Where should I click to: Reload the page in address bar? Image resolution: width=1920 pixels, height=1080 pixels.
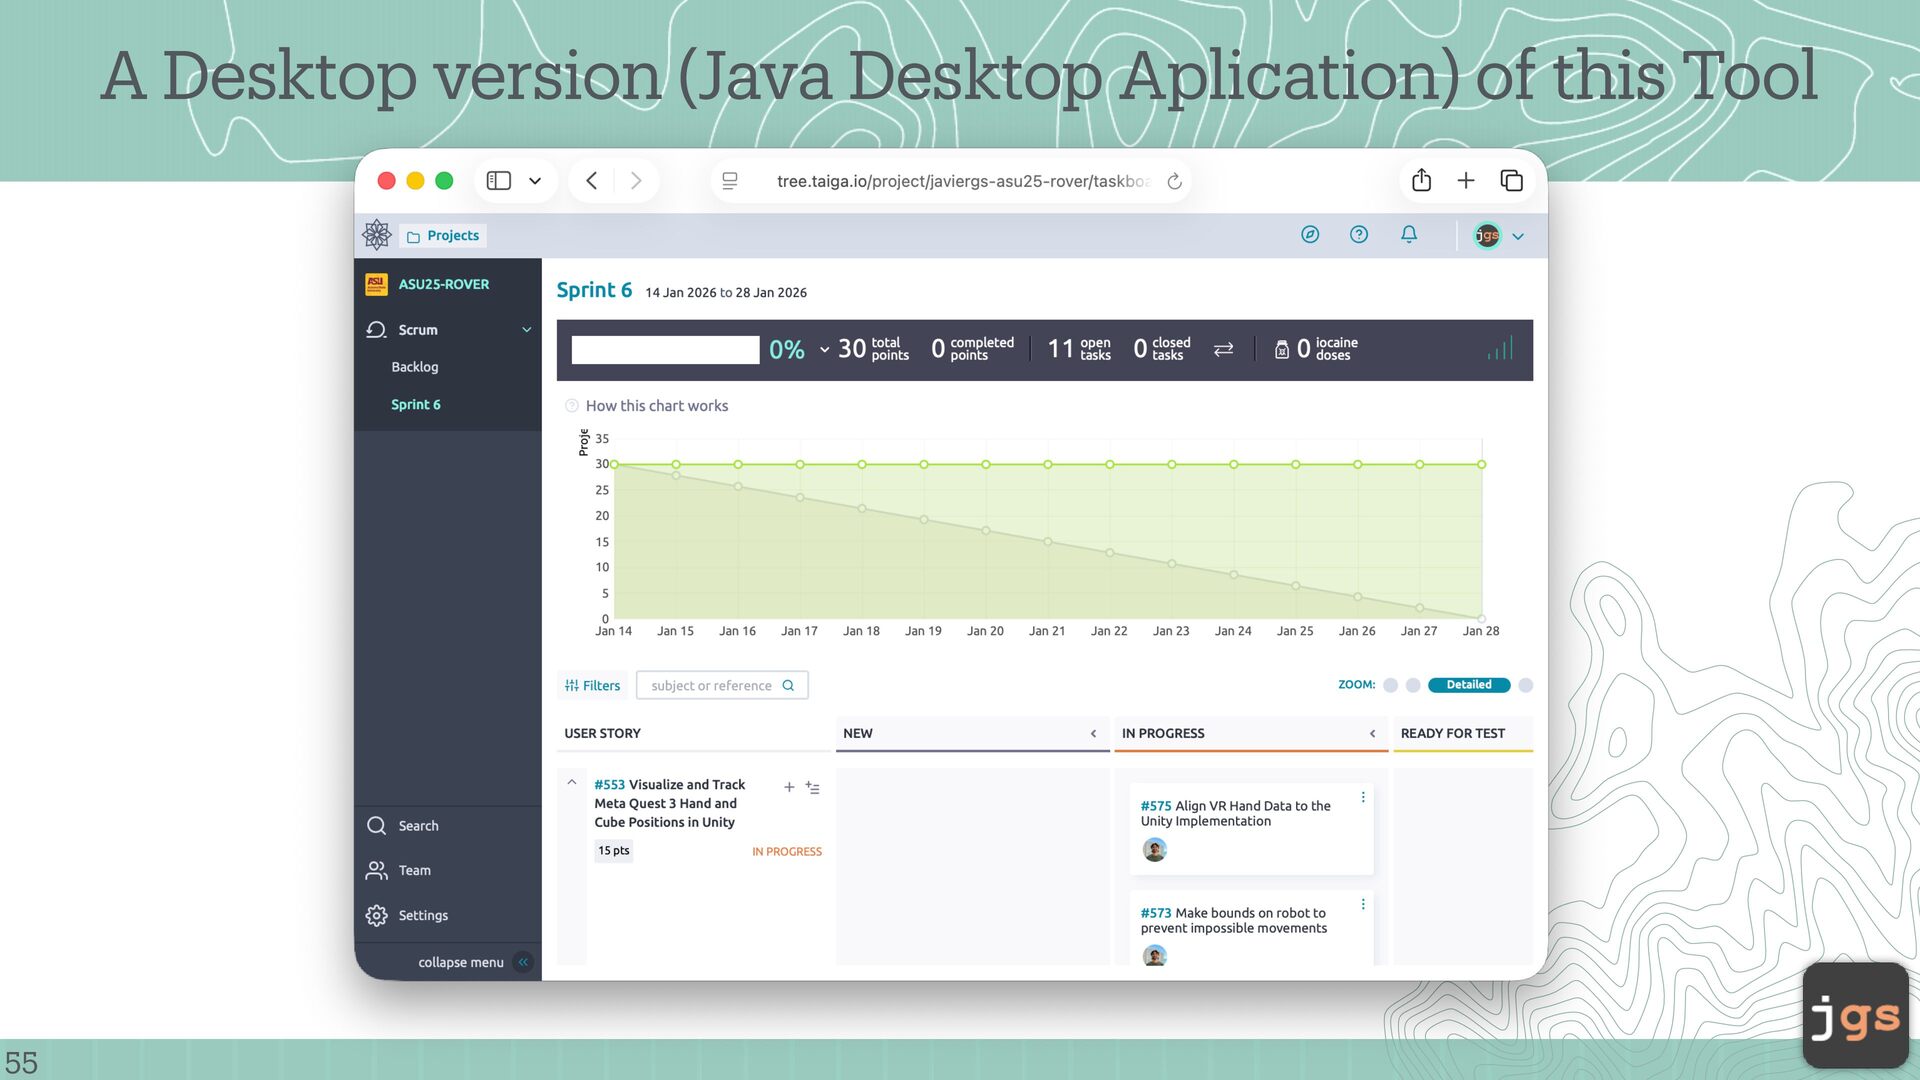1175,181
